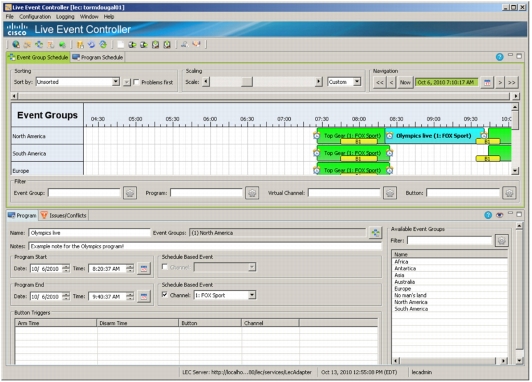Select the Event Group Schedule tab

38,57
